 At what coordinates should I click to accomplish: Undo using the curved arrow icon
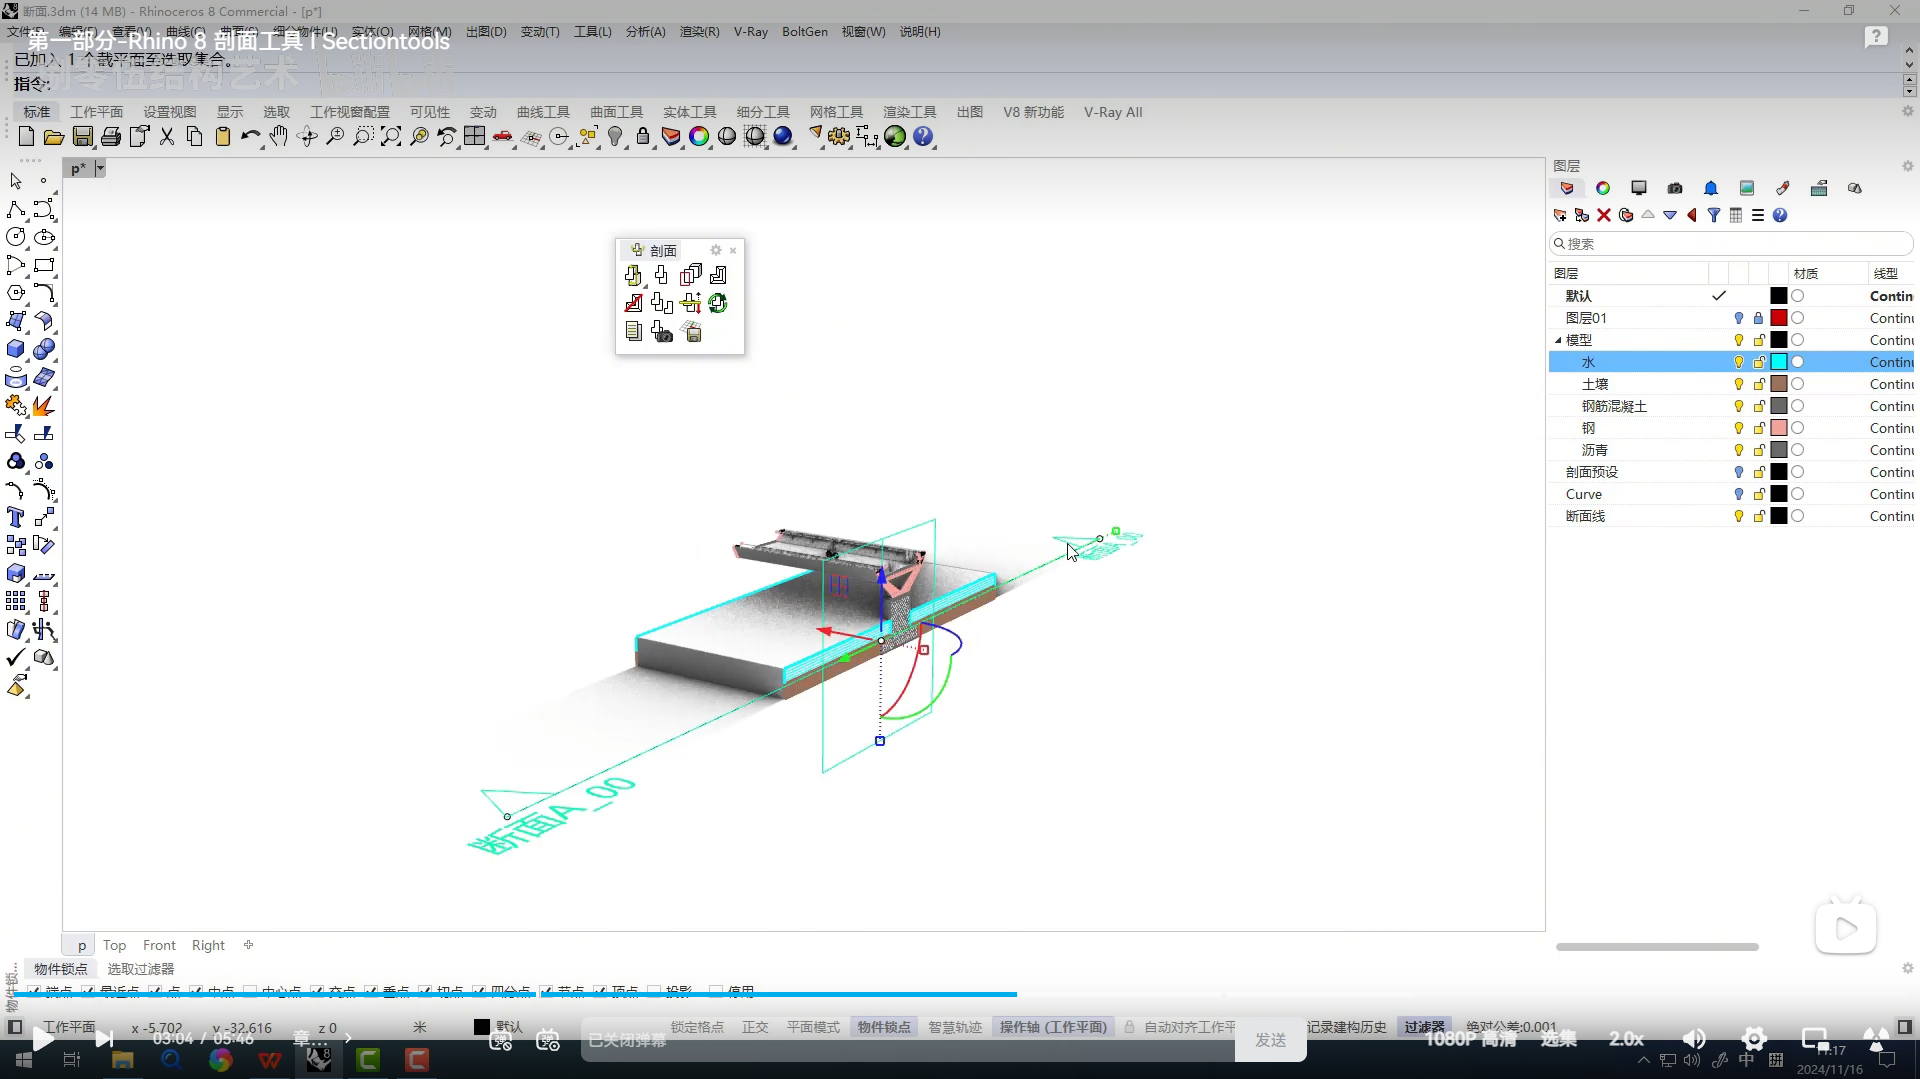pyautogui.click(x=250, y=137)
